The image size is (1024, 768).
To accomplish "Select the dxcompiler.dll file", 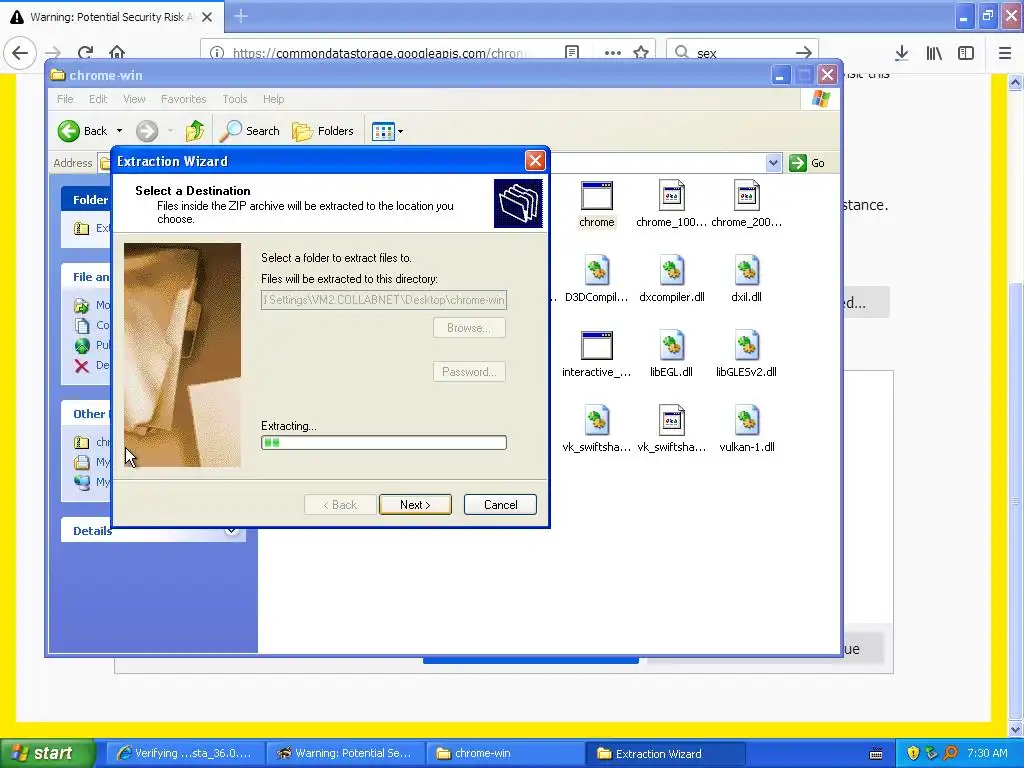I will (671, 278).
